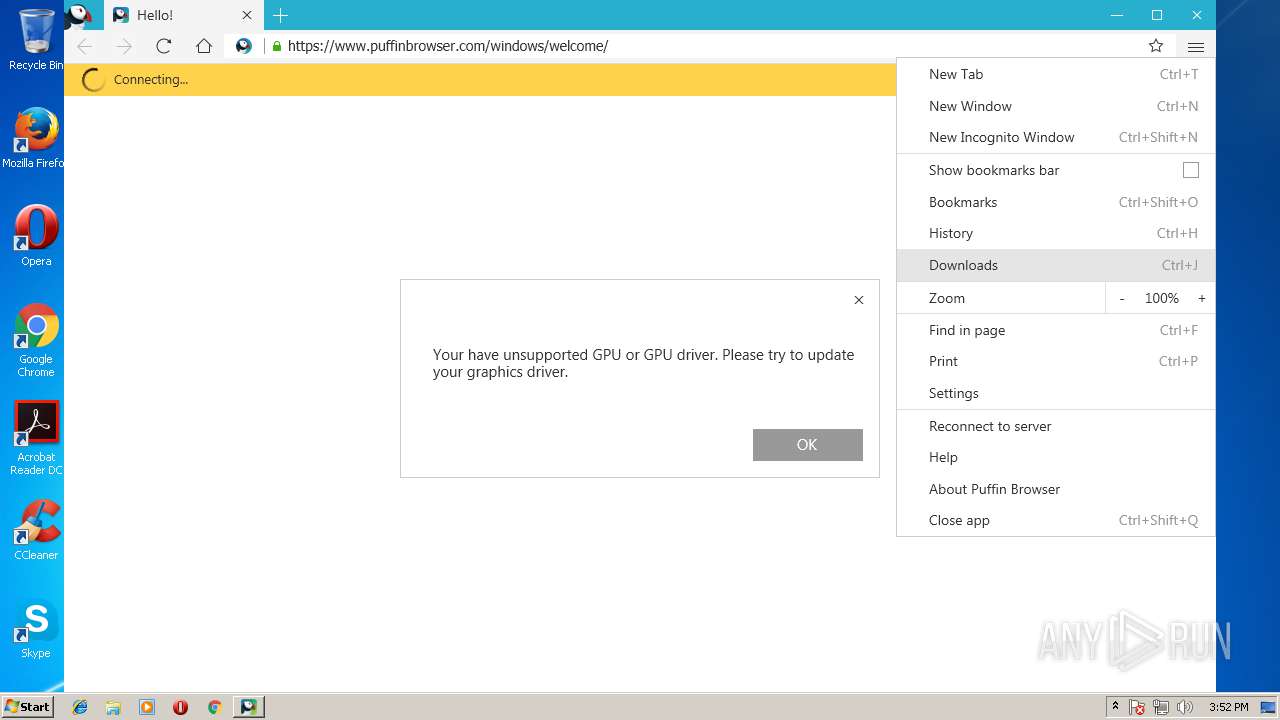Open File Explorer in taskbar
This screenshot has width=1280, height=720.
coord(113,707)
